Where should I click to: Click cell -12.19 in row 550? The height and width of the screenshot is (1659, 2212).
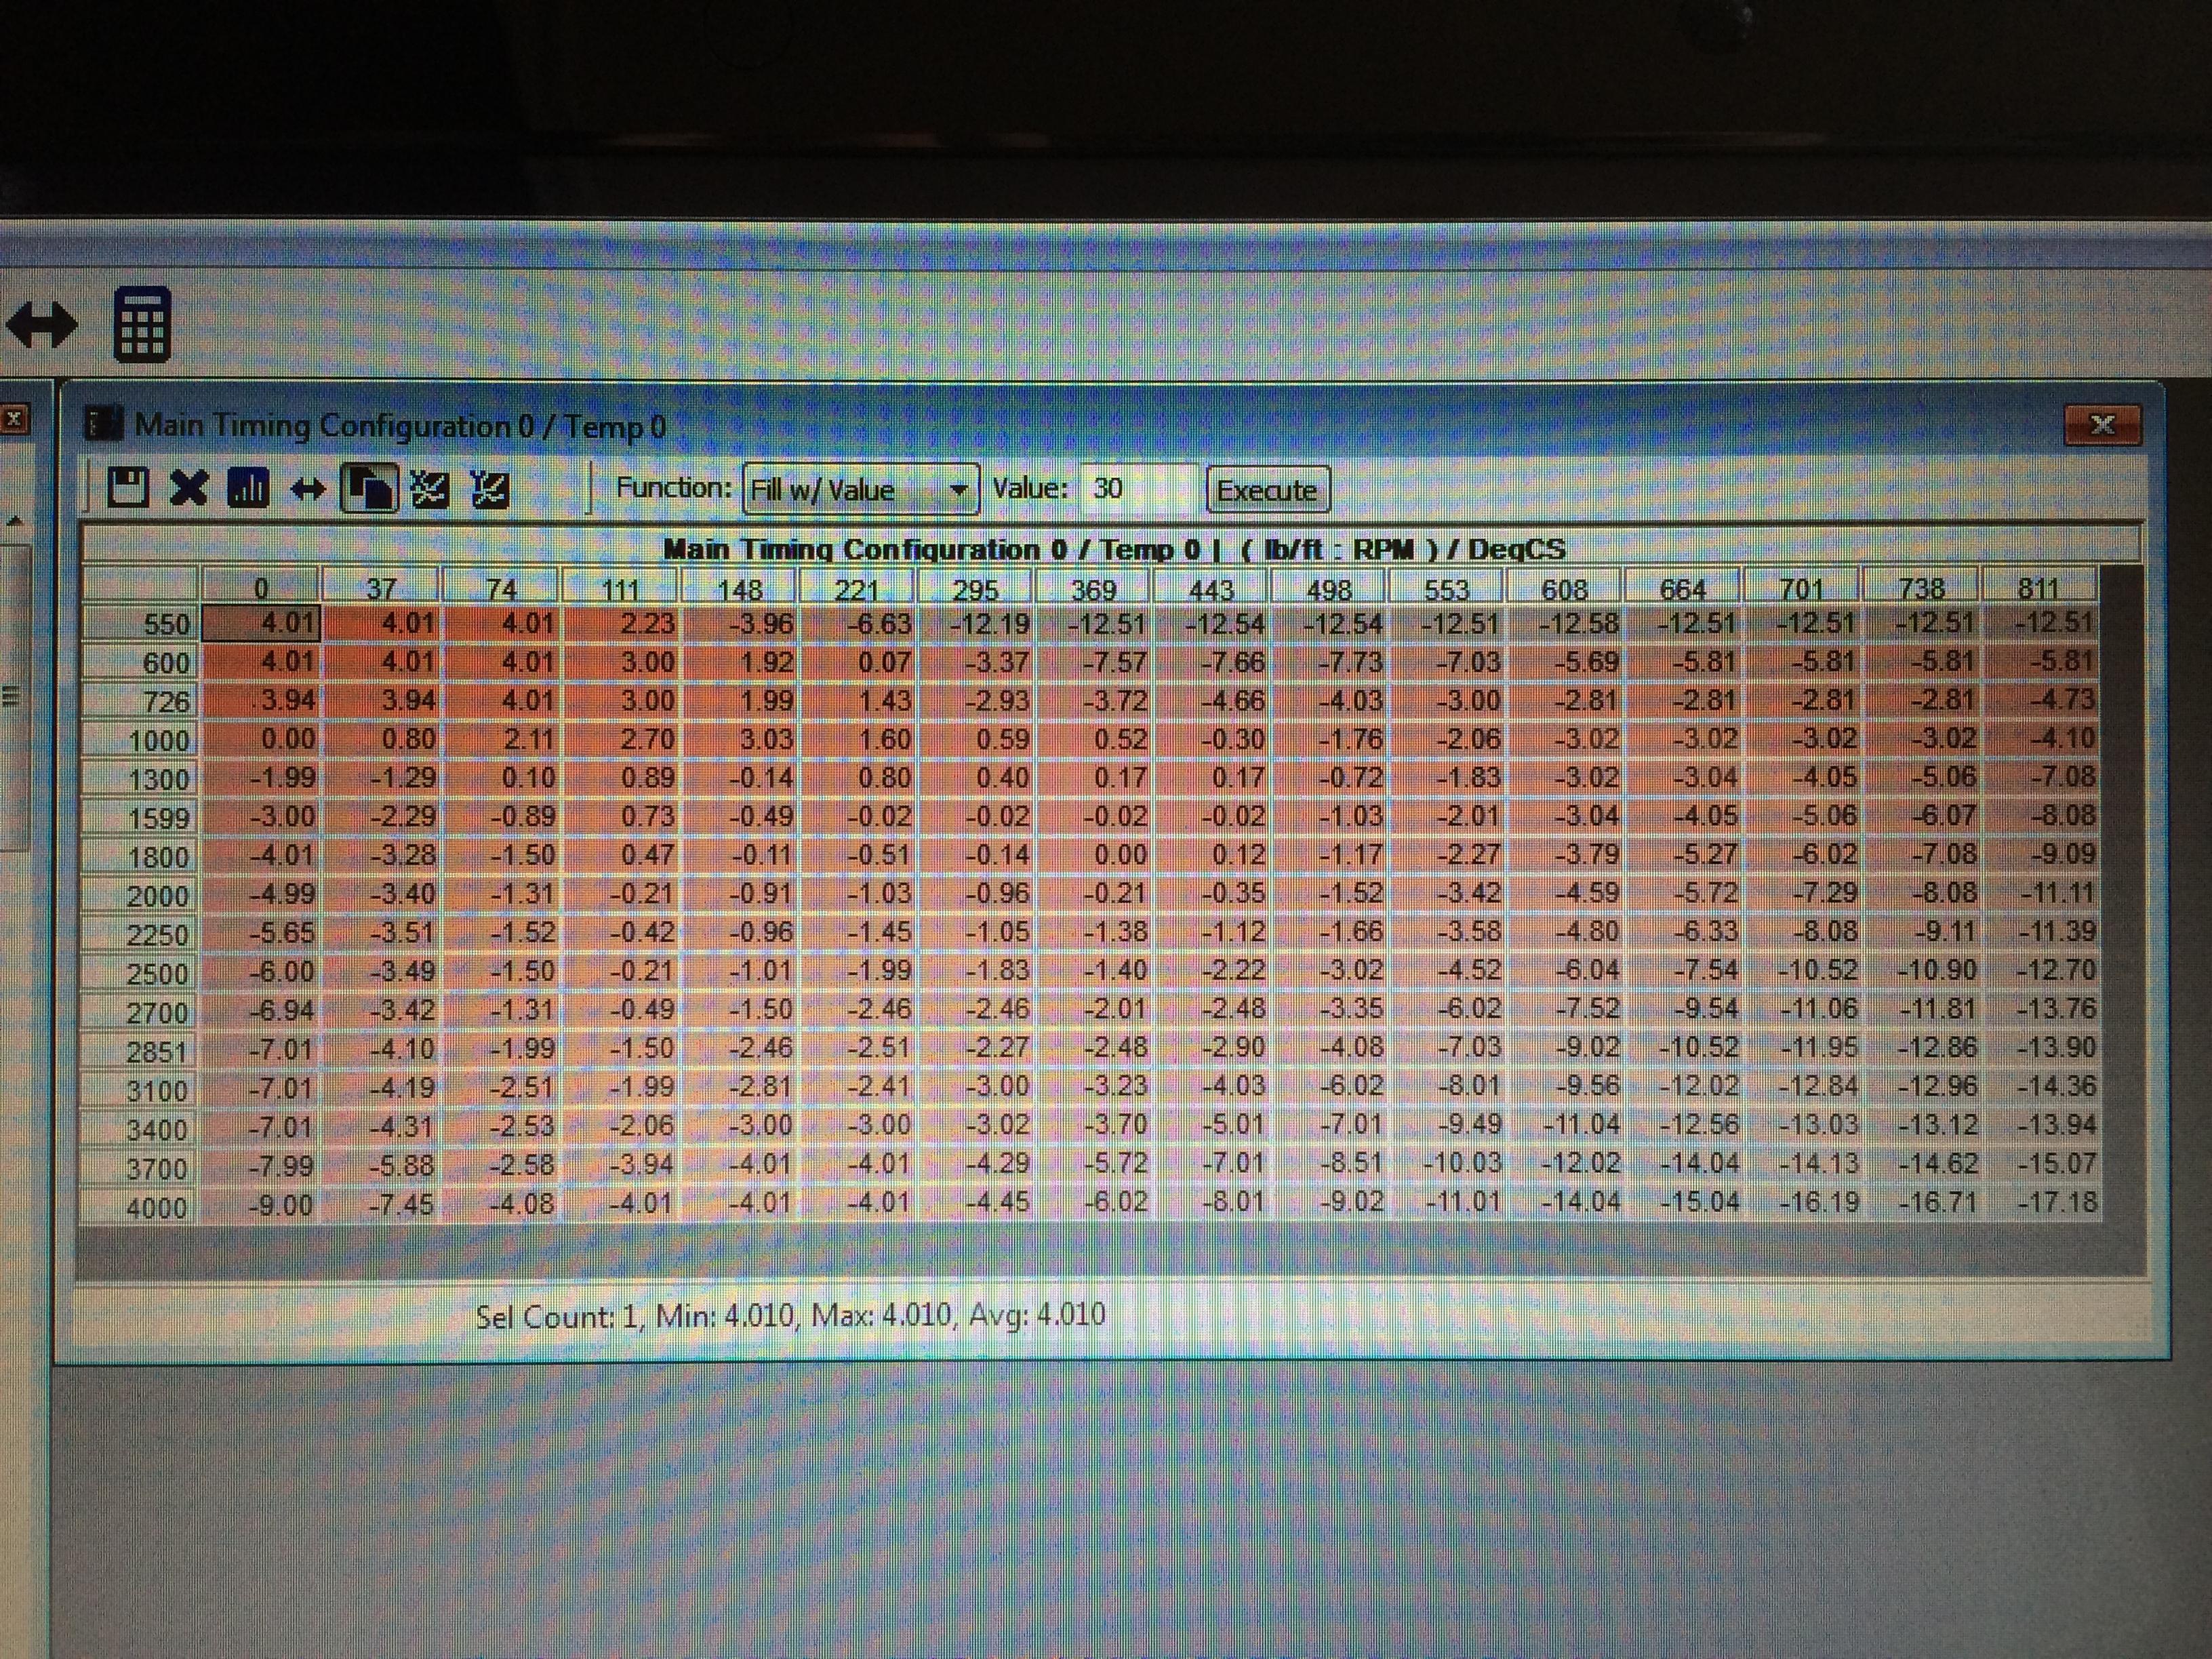[x=976, y=623]
